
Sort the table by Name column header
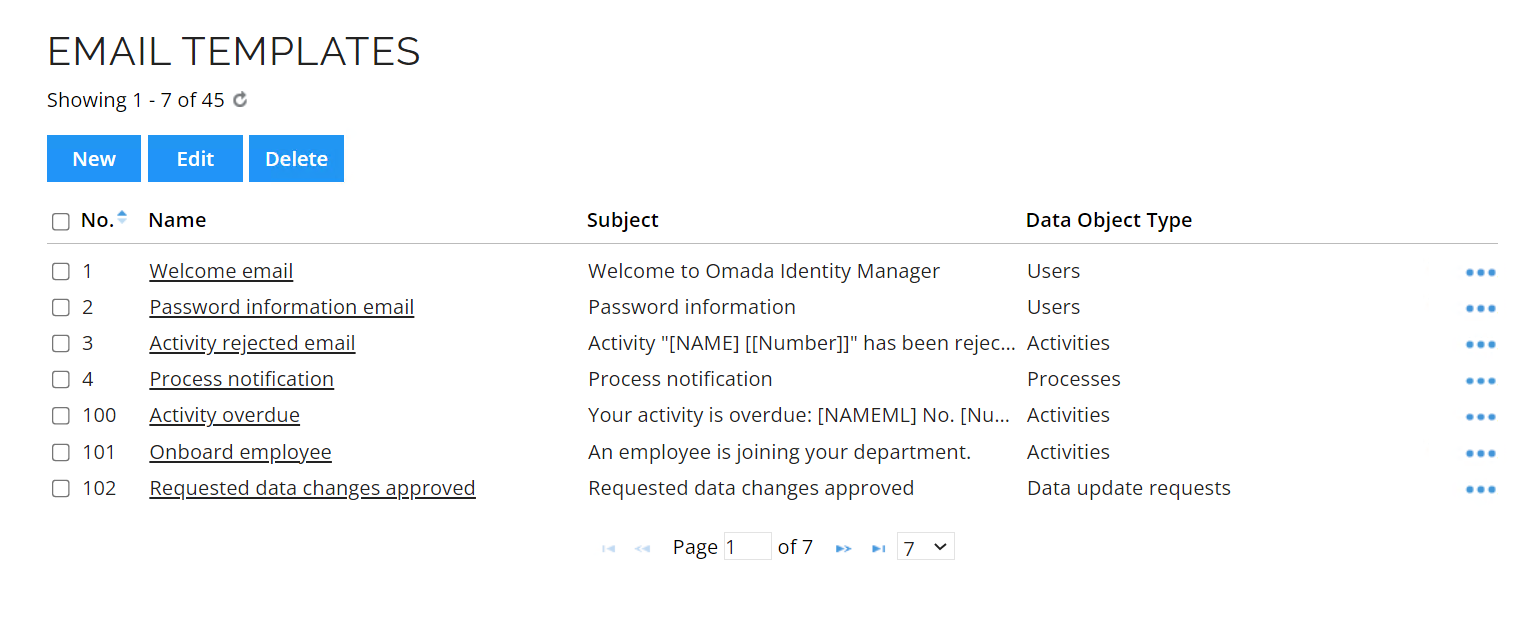coord(177,220)
